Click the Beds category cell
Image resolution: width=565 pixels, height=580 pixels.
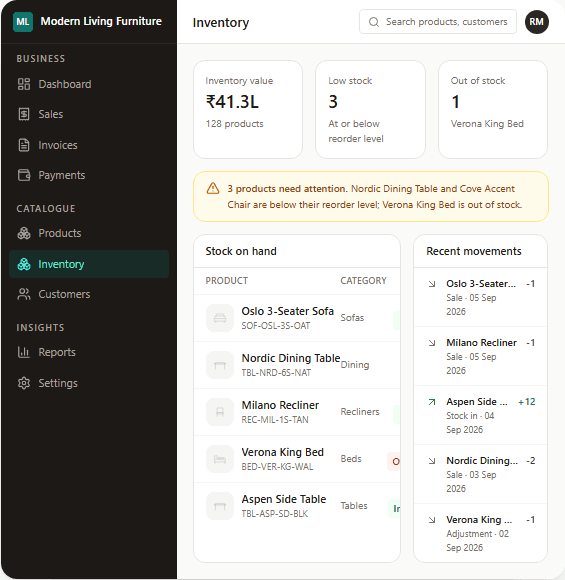coord(351,459)
